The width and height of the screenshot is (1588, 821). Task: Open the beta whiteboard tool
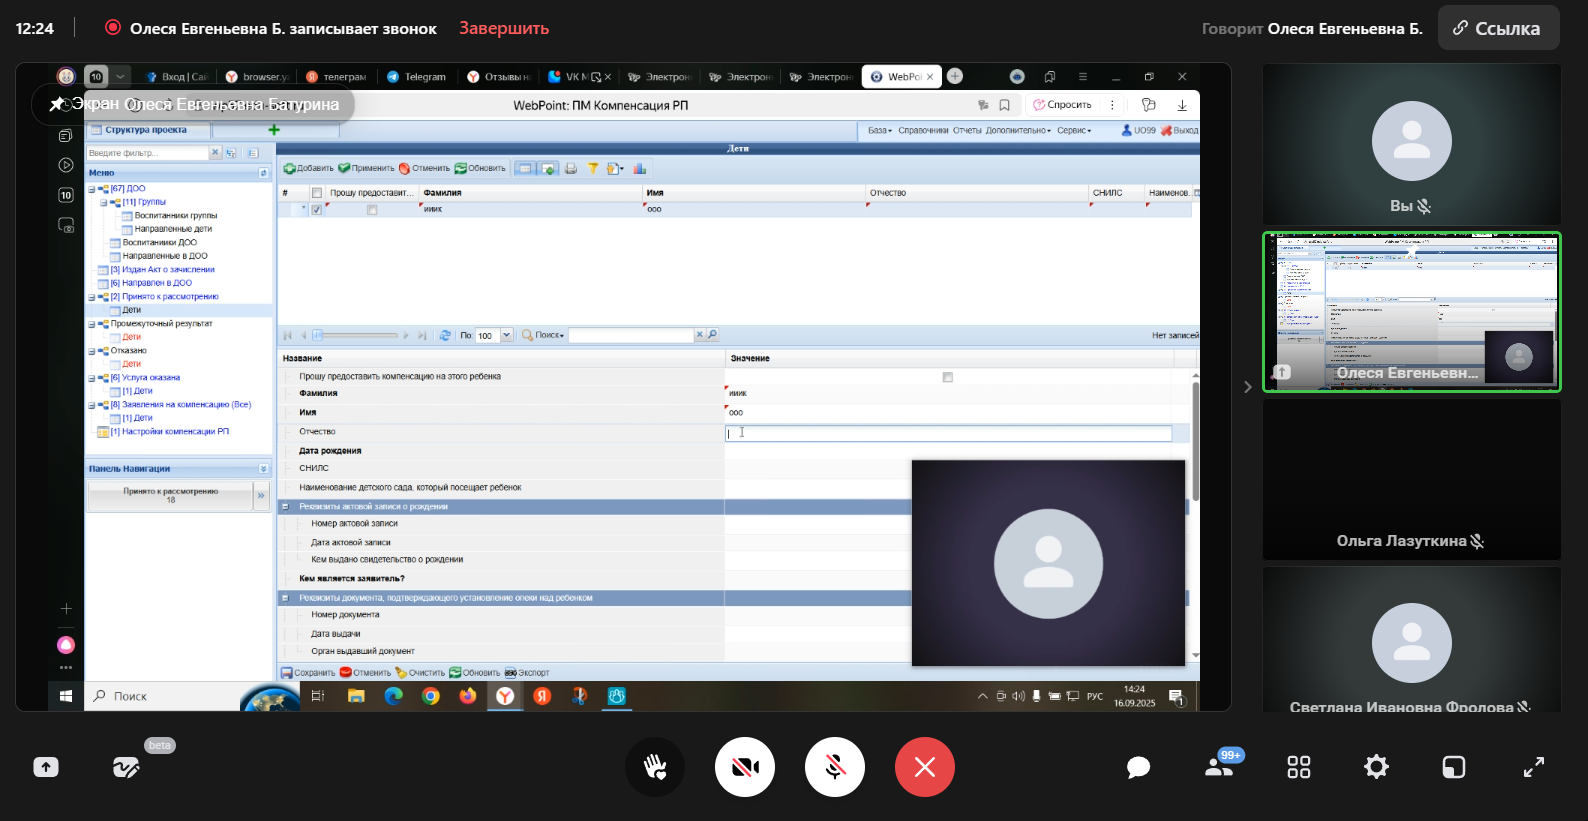[x=126, y=767]
